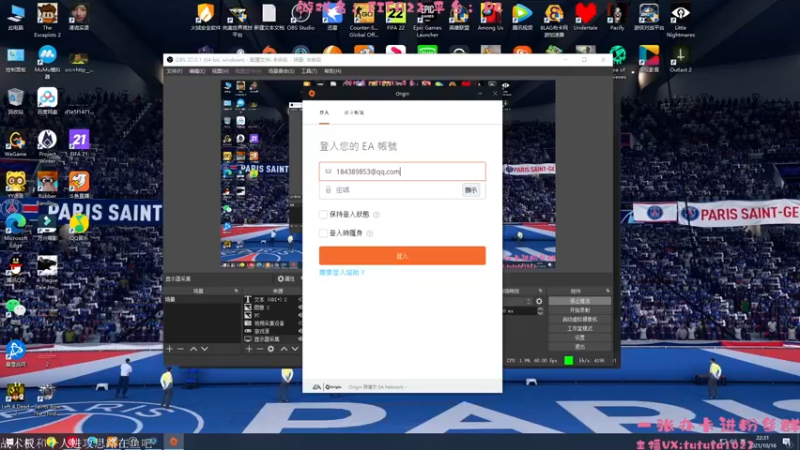Toggle visibility of the text GDI source
800x450 pixels.
300,299
